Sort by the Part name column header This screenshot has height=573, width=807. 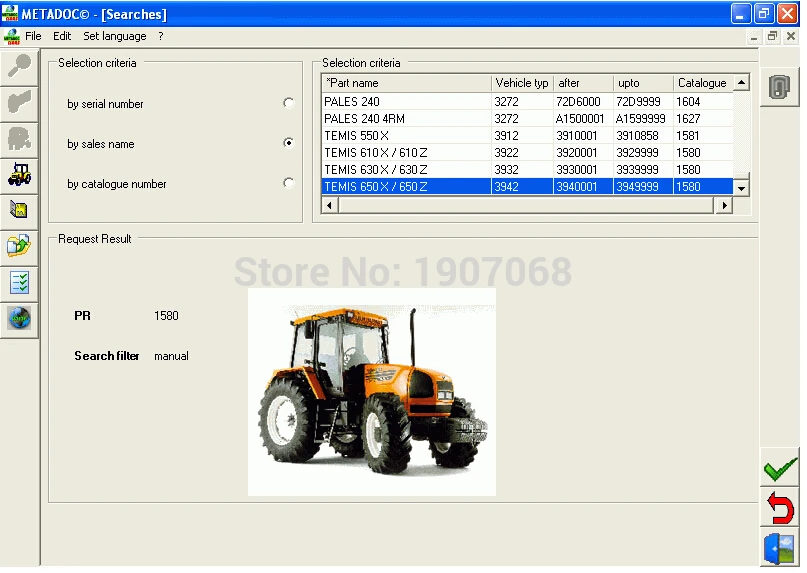click(407, 83)
